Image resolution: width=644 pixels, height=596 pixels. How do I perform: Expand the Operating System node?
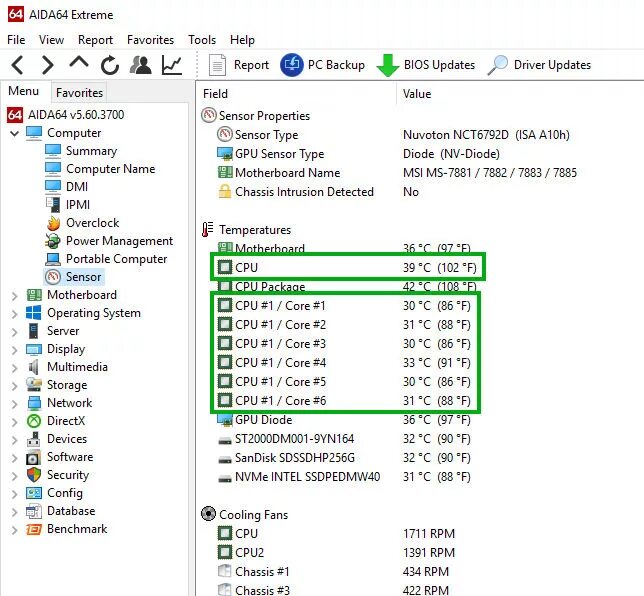14,314
